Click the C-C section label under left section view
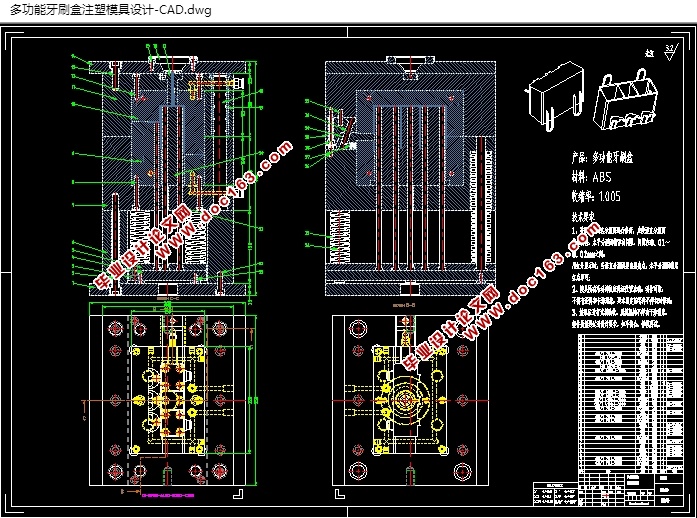 point(168,298)
